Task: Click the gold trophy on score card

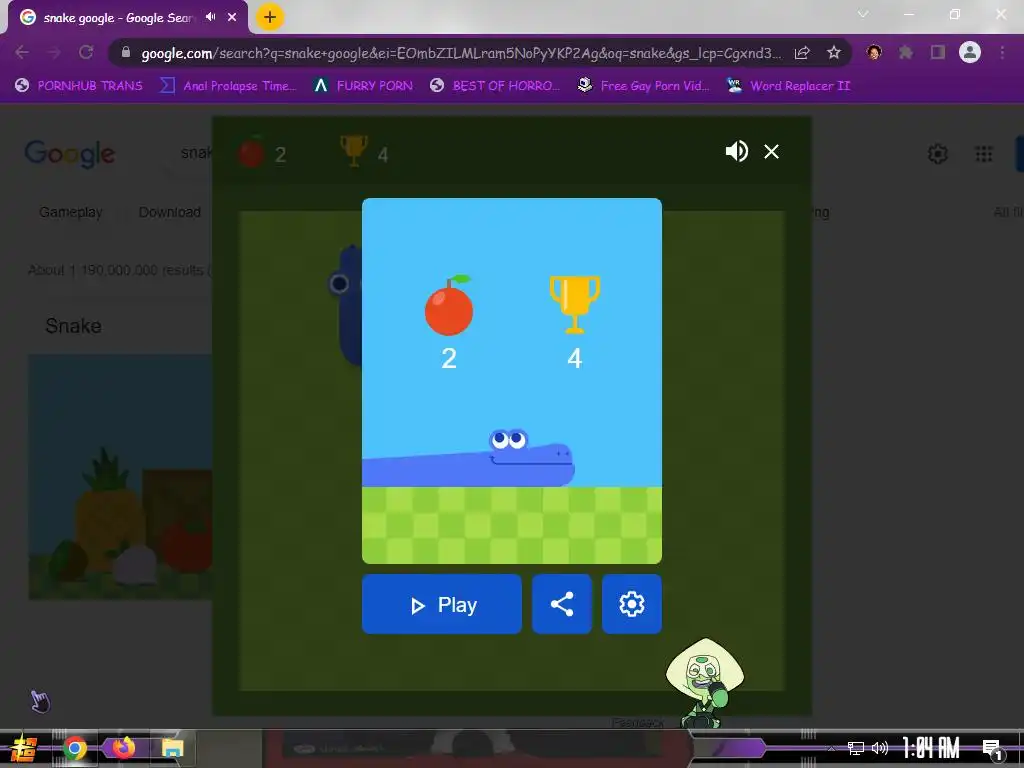Action: coord(575,304)
